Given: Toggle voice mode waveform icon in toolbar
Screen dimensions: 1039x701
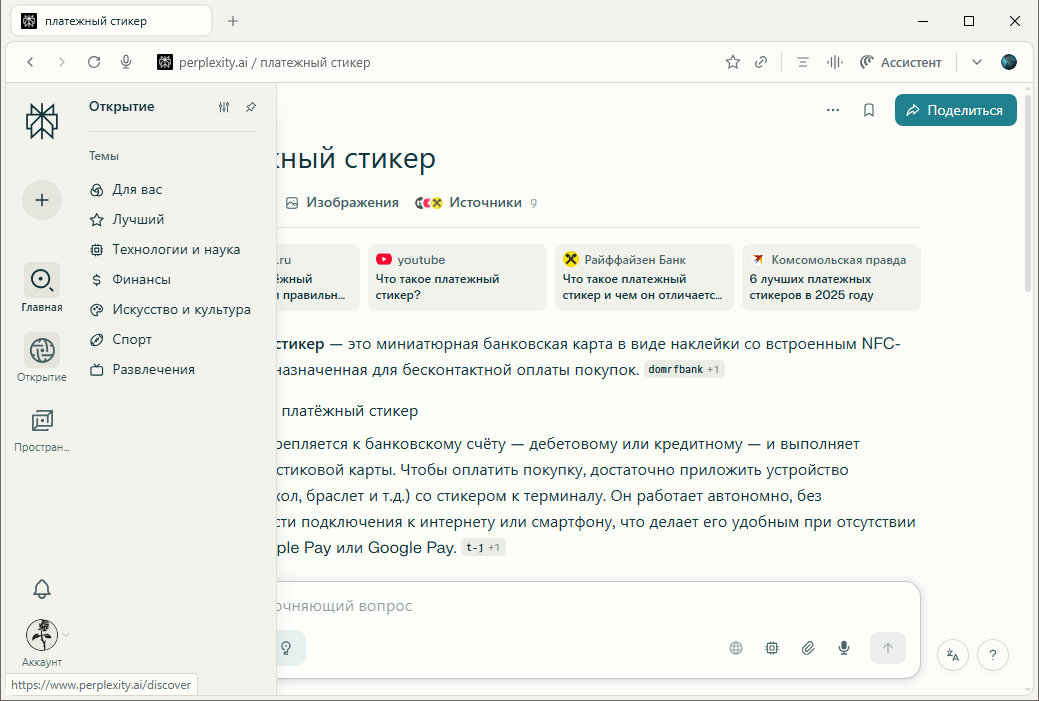Looking at the screenshot, I should pyautogui.click(x=834, y=62).
